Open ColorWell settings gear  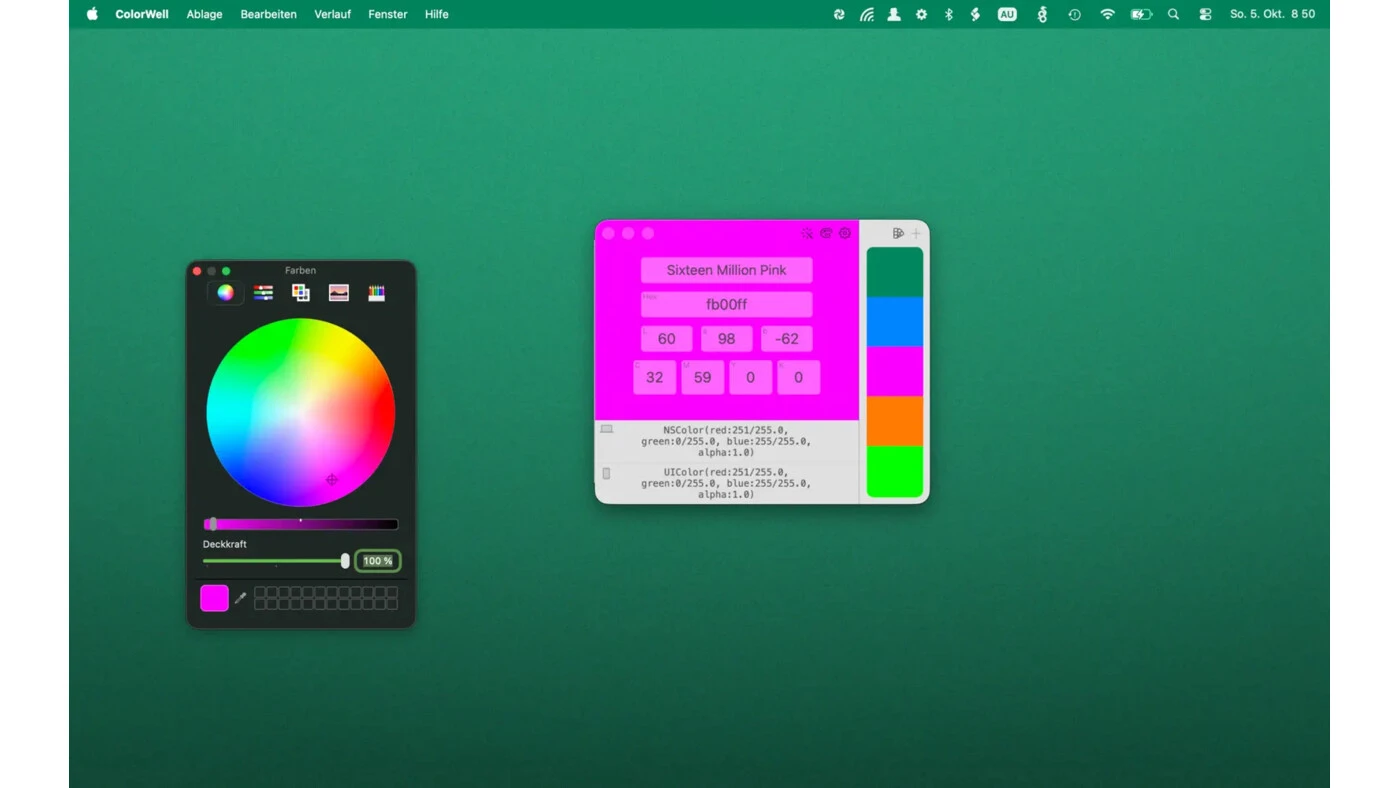click(x=845, y=233)
